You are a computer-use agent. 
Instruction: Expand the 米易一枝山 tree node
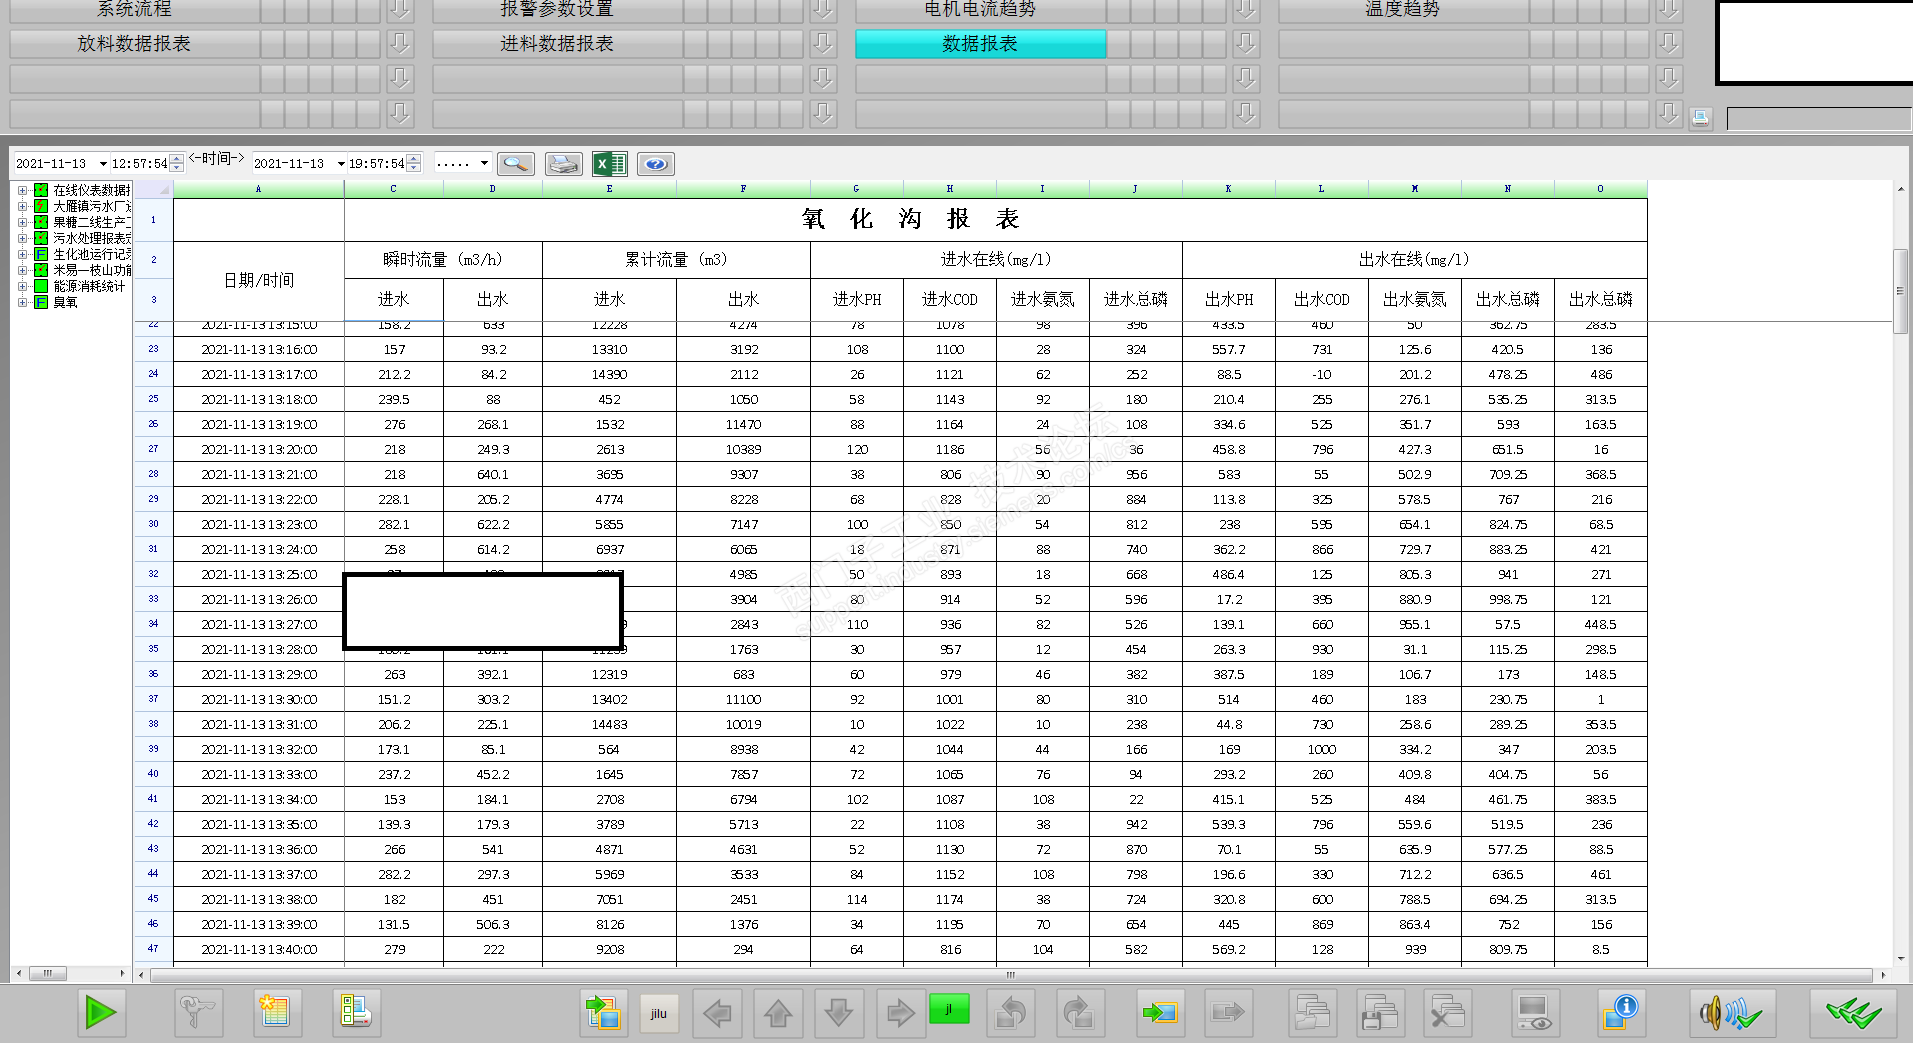point(22,270)
